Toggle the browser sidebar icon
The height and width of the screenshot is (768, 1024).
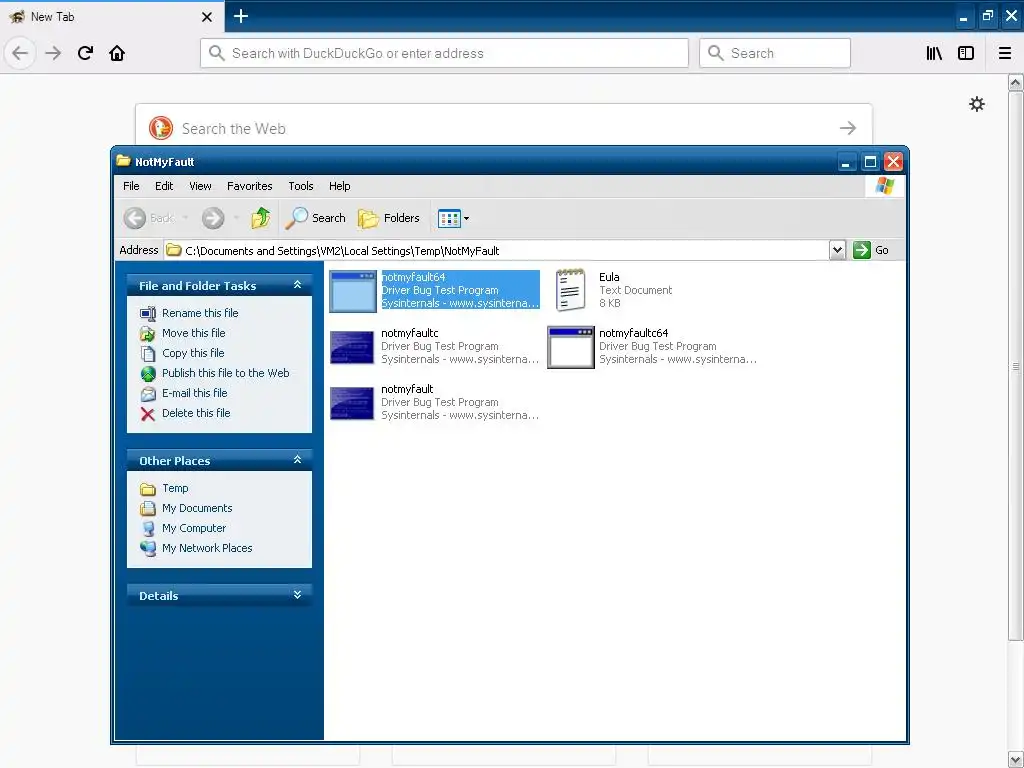click(966, 53)
